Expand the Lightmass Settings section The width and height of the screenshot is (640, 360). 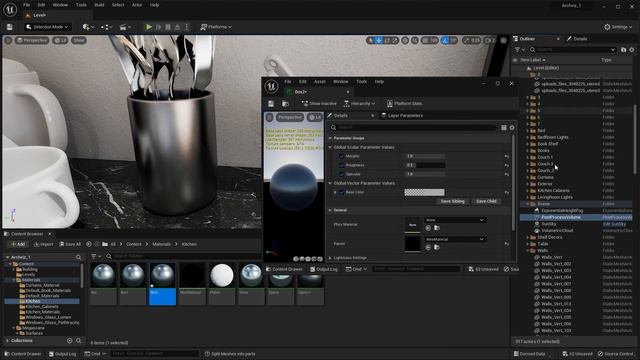coord(330,258)
